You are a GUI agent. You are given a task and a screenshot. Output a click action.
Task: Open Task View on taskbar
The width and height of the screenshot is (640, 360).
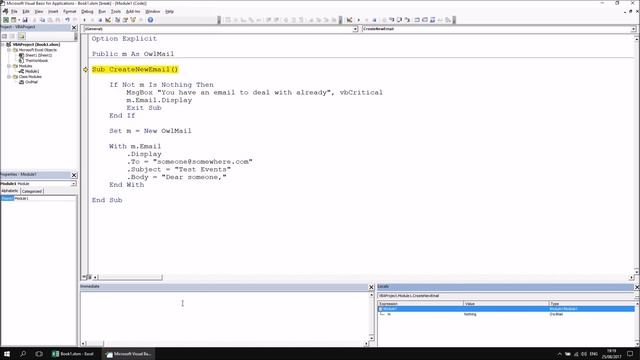coord(39,354)
